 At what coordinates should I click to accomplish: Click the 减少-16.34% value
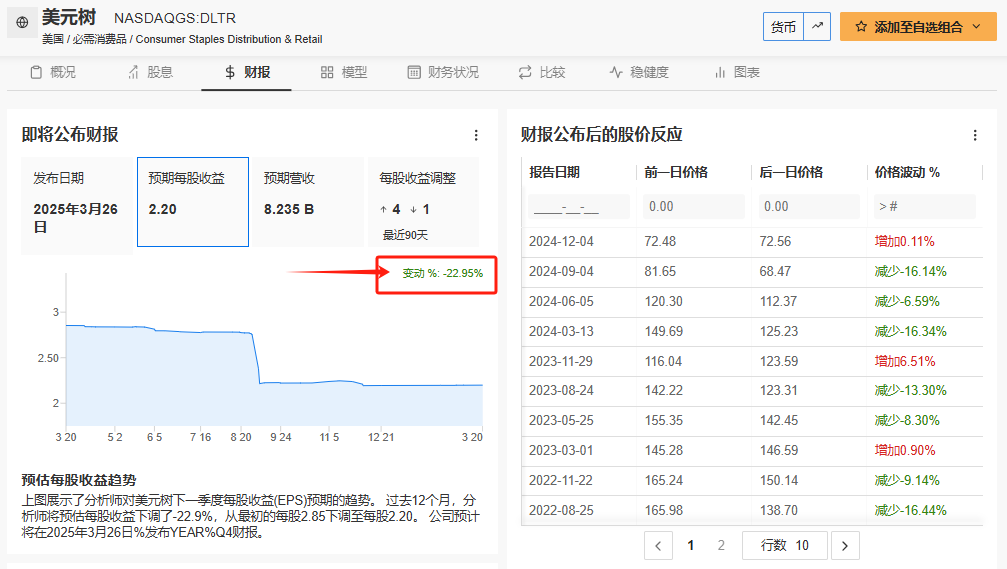(911, 331)
